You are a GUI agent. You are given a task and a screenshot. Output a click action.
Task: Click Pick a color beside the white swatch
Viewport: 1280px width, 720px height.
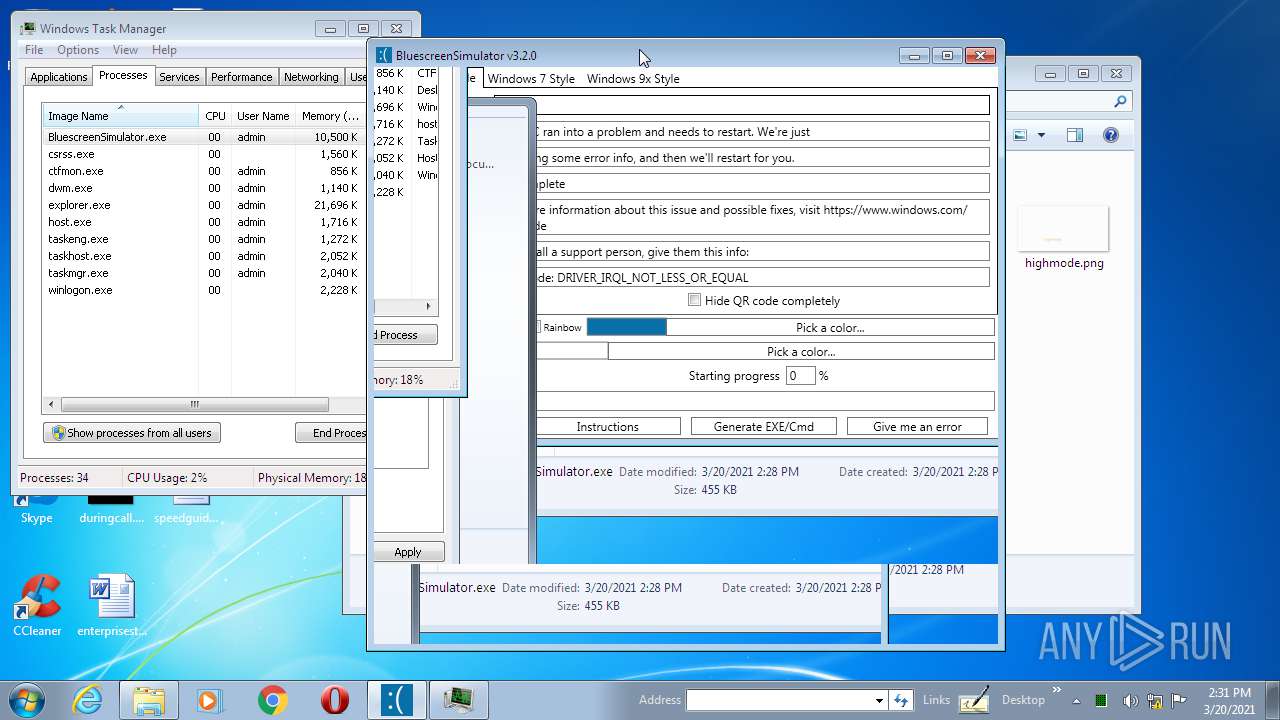(x=801, y=351)
